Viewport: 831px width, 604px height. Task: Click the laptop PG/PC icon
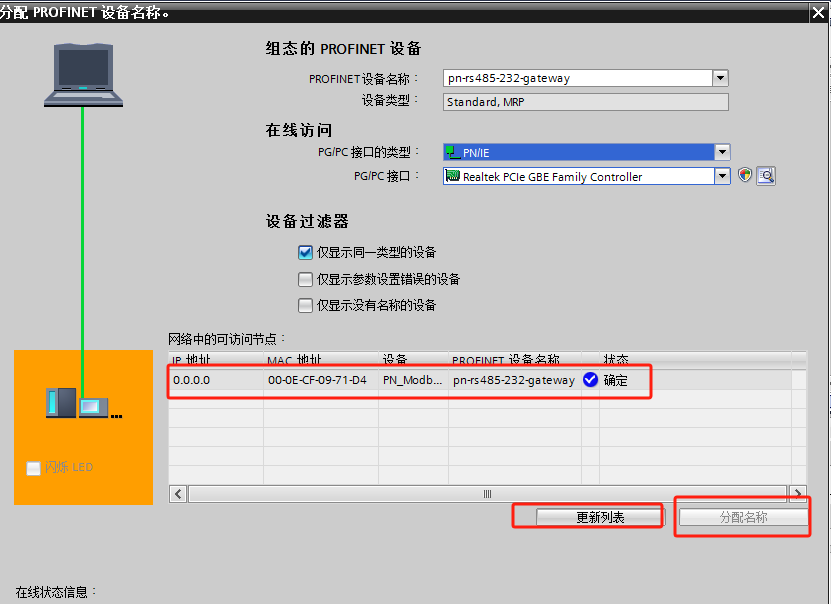[83, 75]
